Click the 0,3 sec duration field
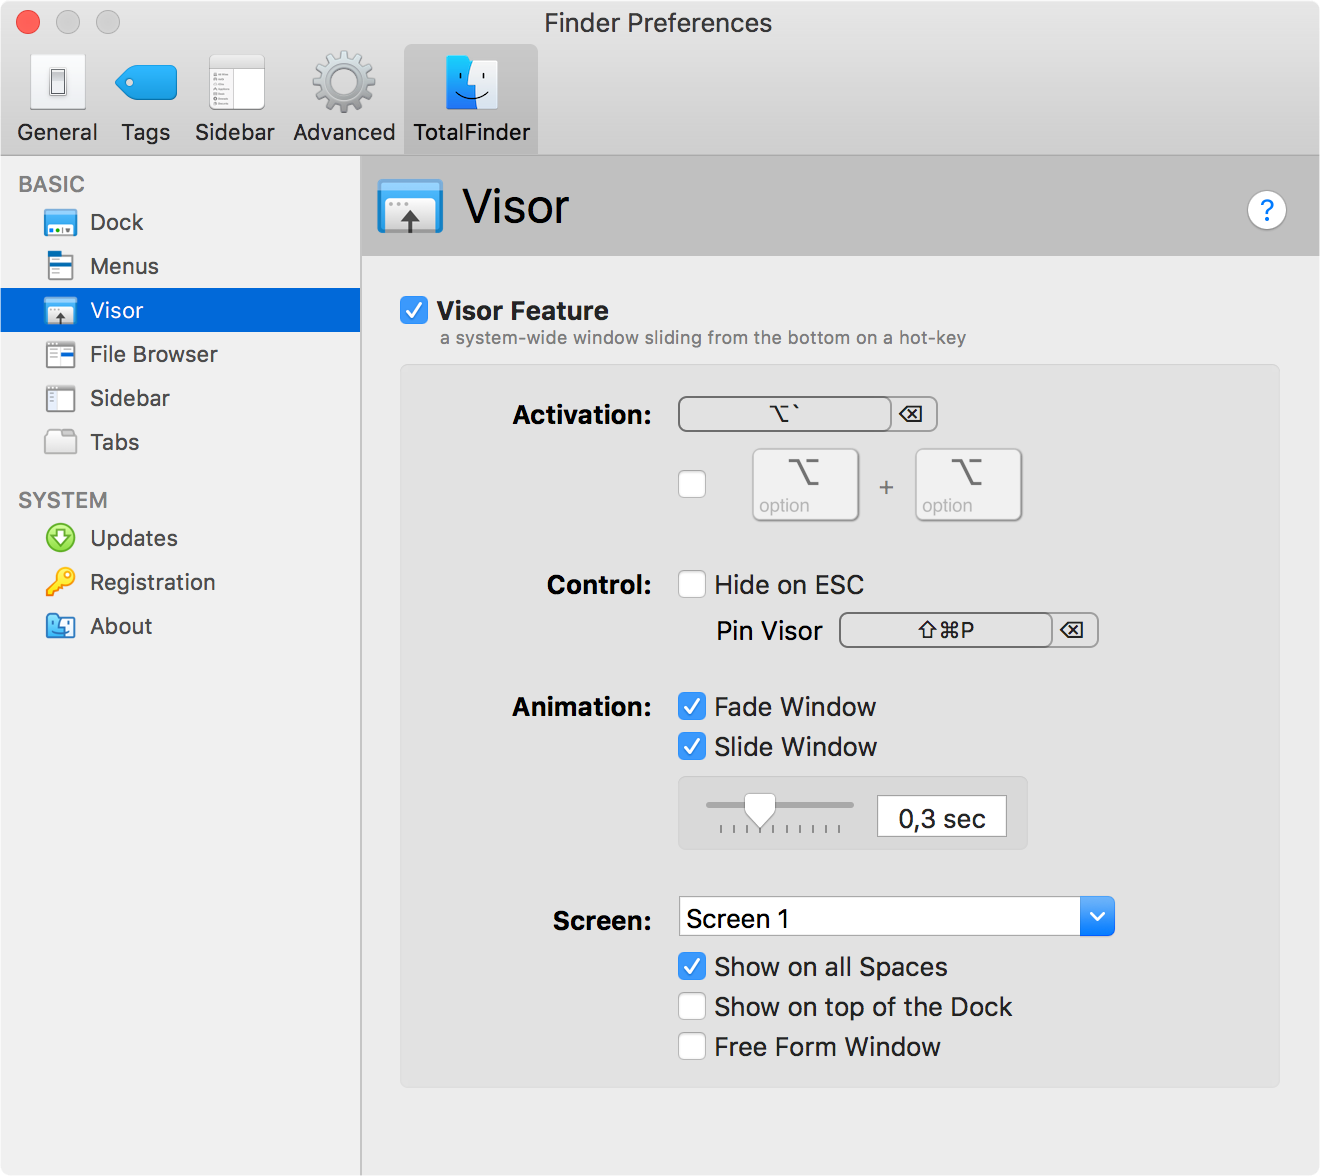 click(x=941, y=817)
